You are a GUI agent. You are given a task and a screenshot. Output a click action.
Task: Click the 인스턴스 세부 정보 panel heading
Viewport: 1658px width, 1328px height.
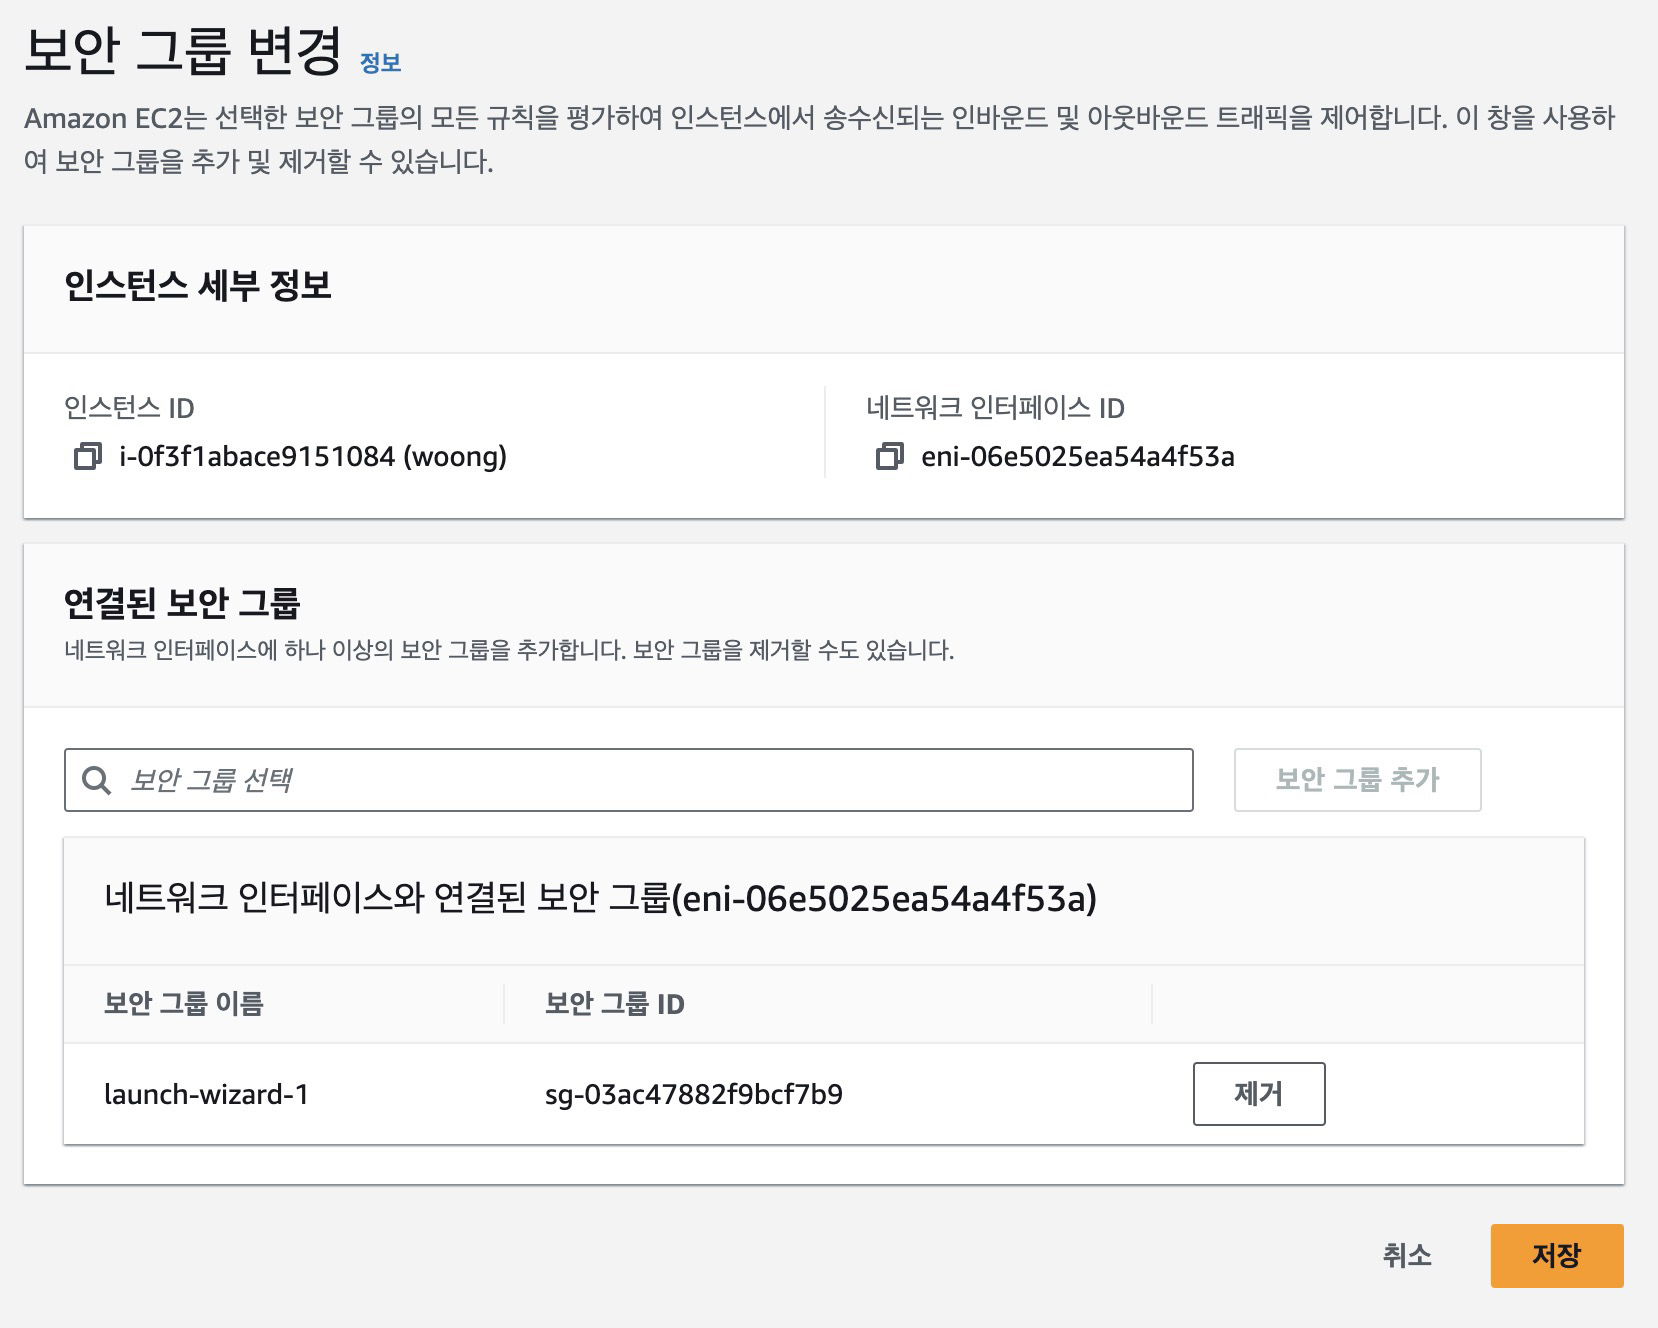(x=198, y=286)
